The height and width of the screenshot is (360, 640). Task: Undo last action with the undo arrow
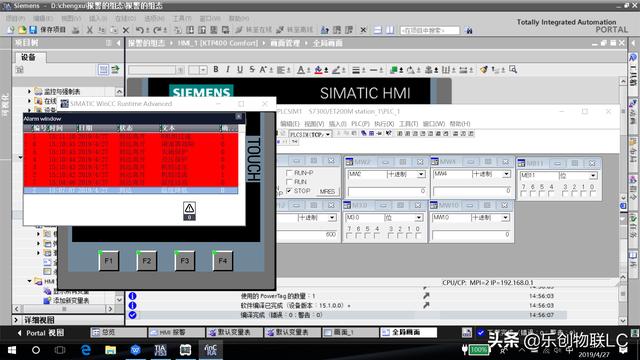(x=140, y=30)
